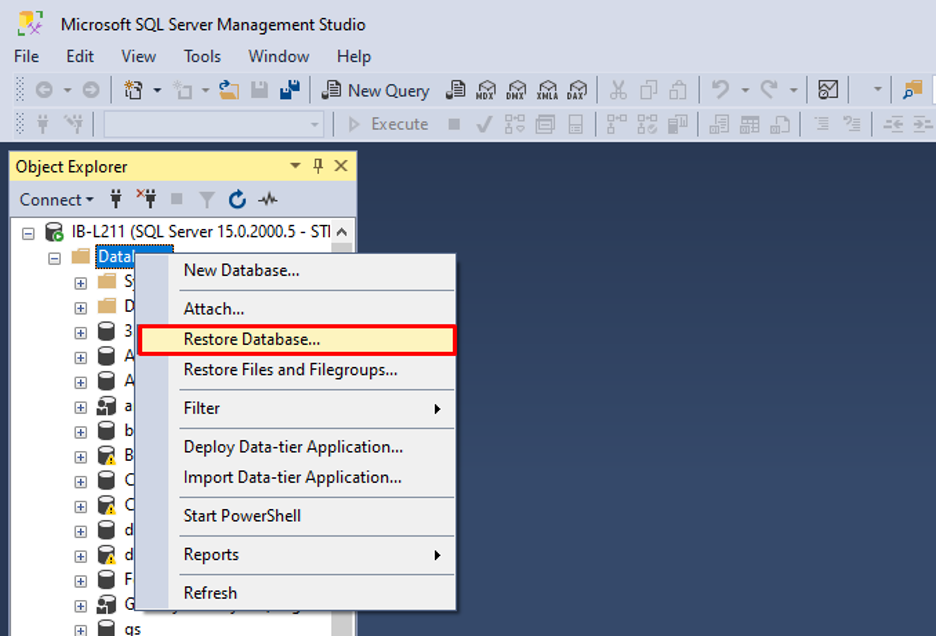Click the MDX query icon
Screen dimensions: 936x636
pyautogui.click(x=486, y=90)
